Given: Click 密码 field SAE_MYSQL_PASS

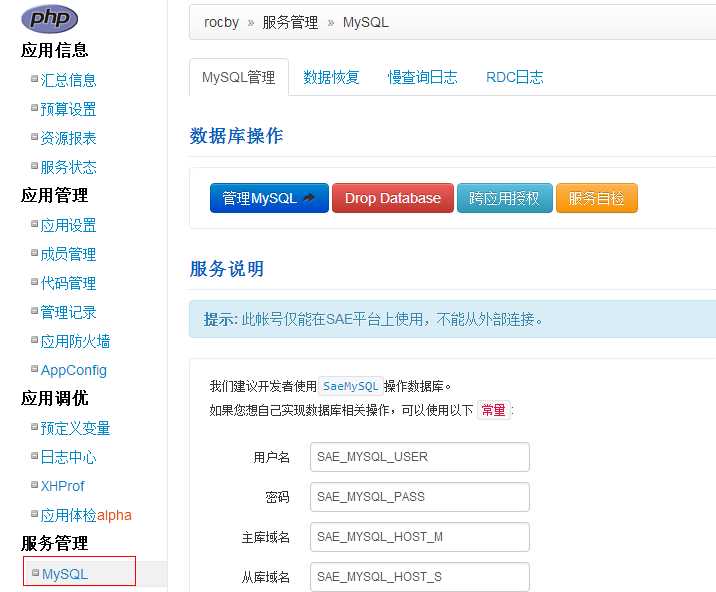Looking at the screenshot, I should coord(420,497).
